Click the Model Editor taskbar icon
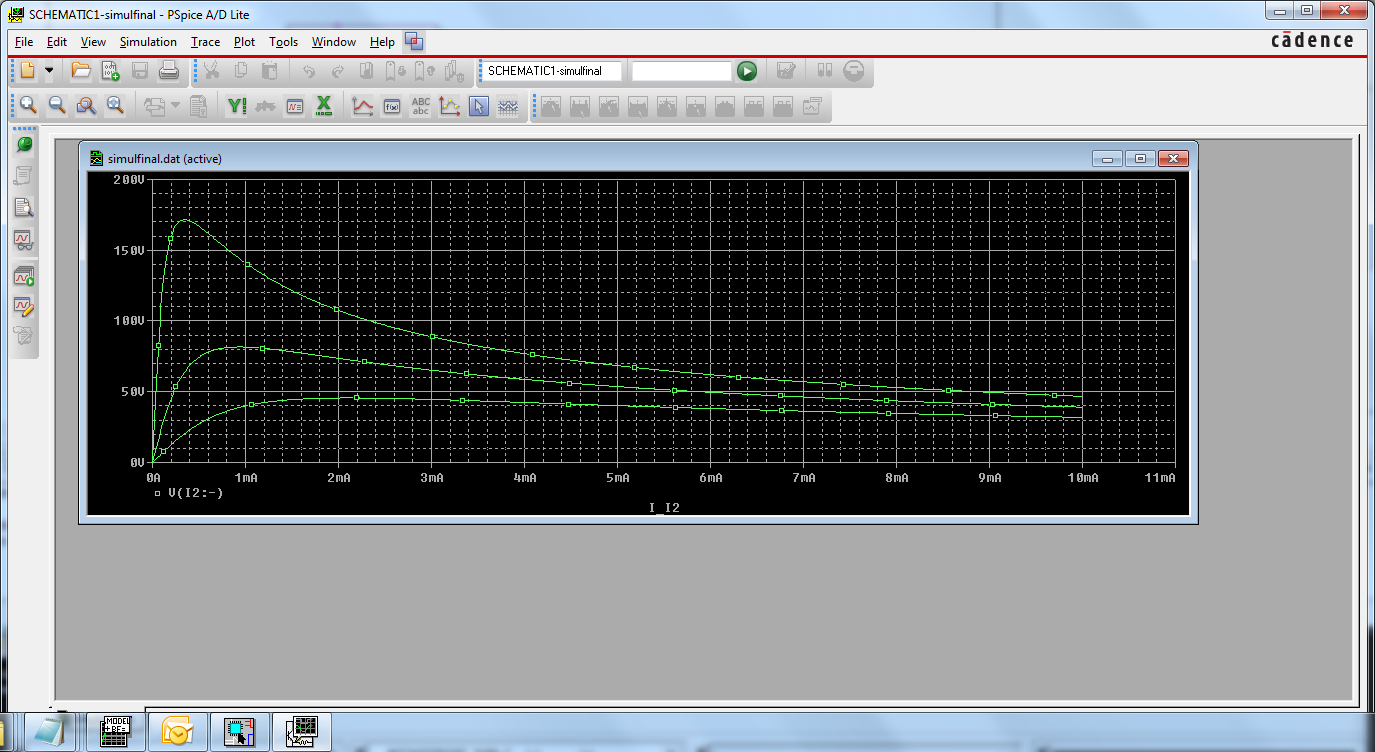Screen dimensions: 1375x752 click(116, 731)
